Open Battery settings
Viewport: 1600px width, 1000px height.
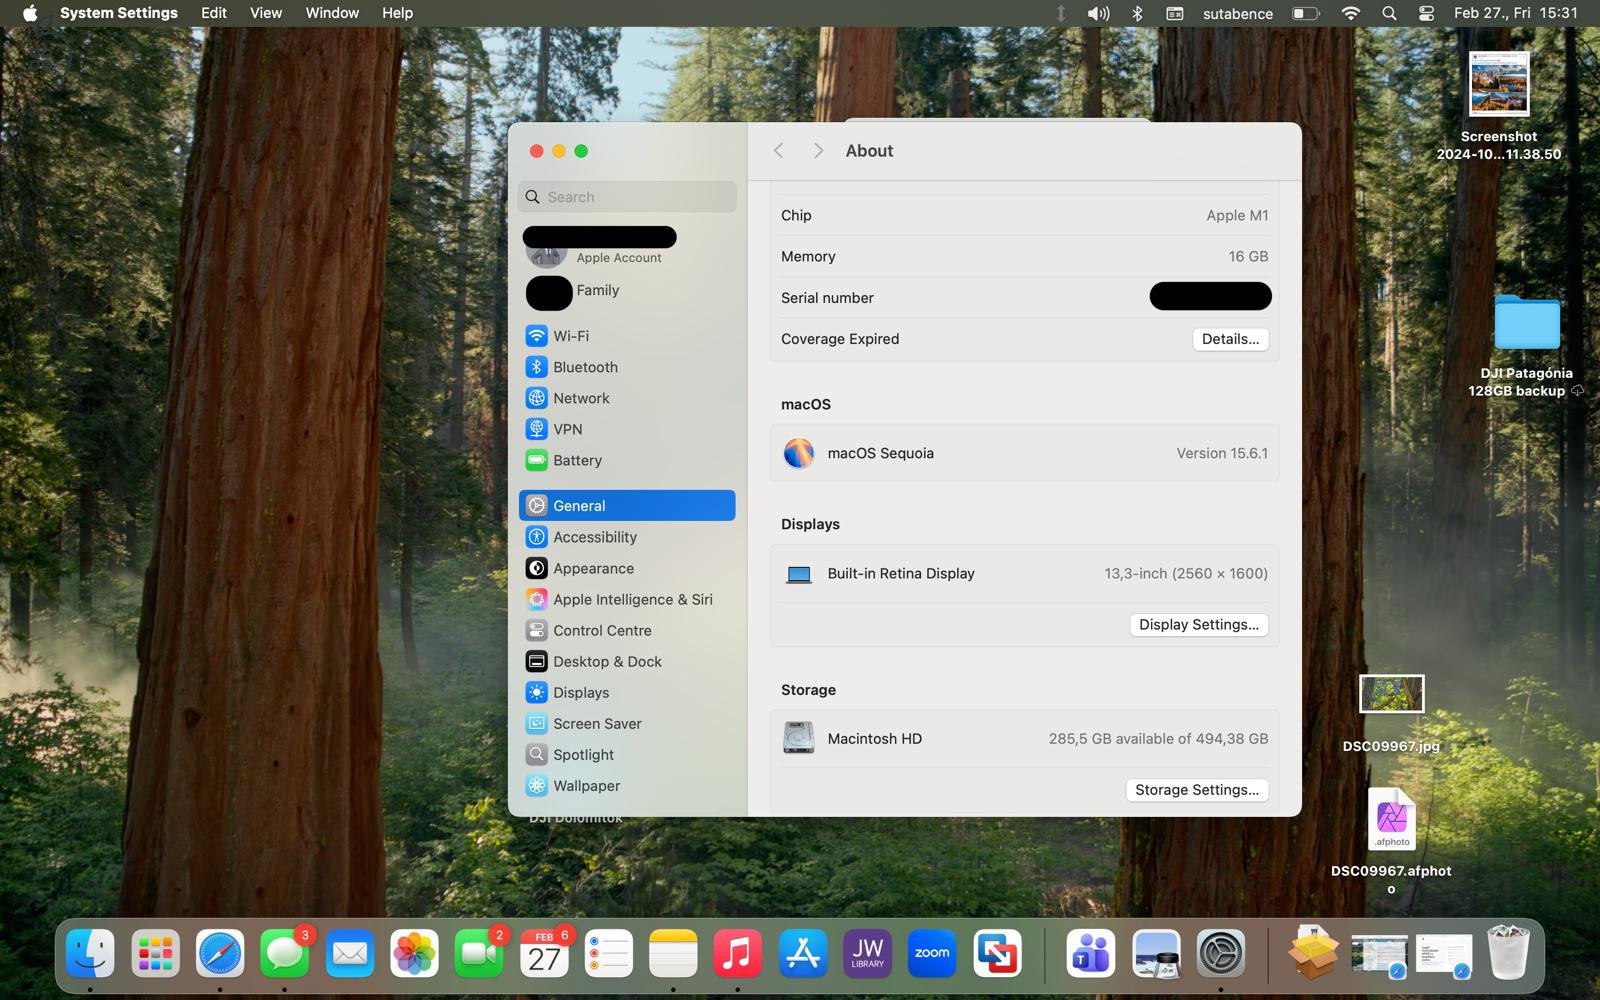click(x=577, y=460)
